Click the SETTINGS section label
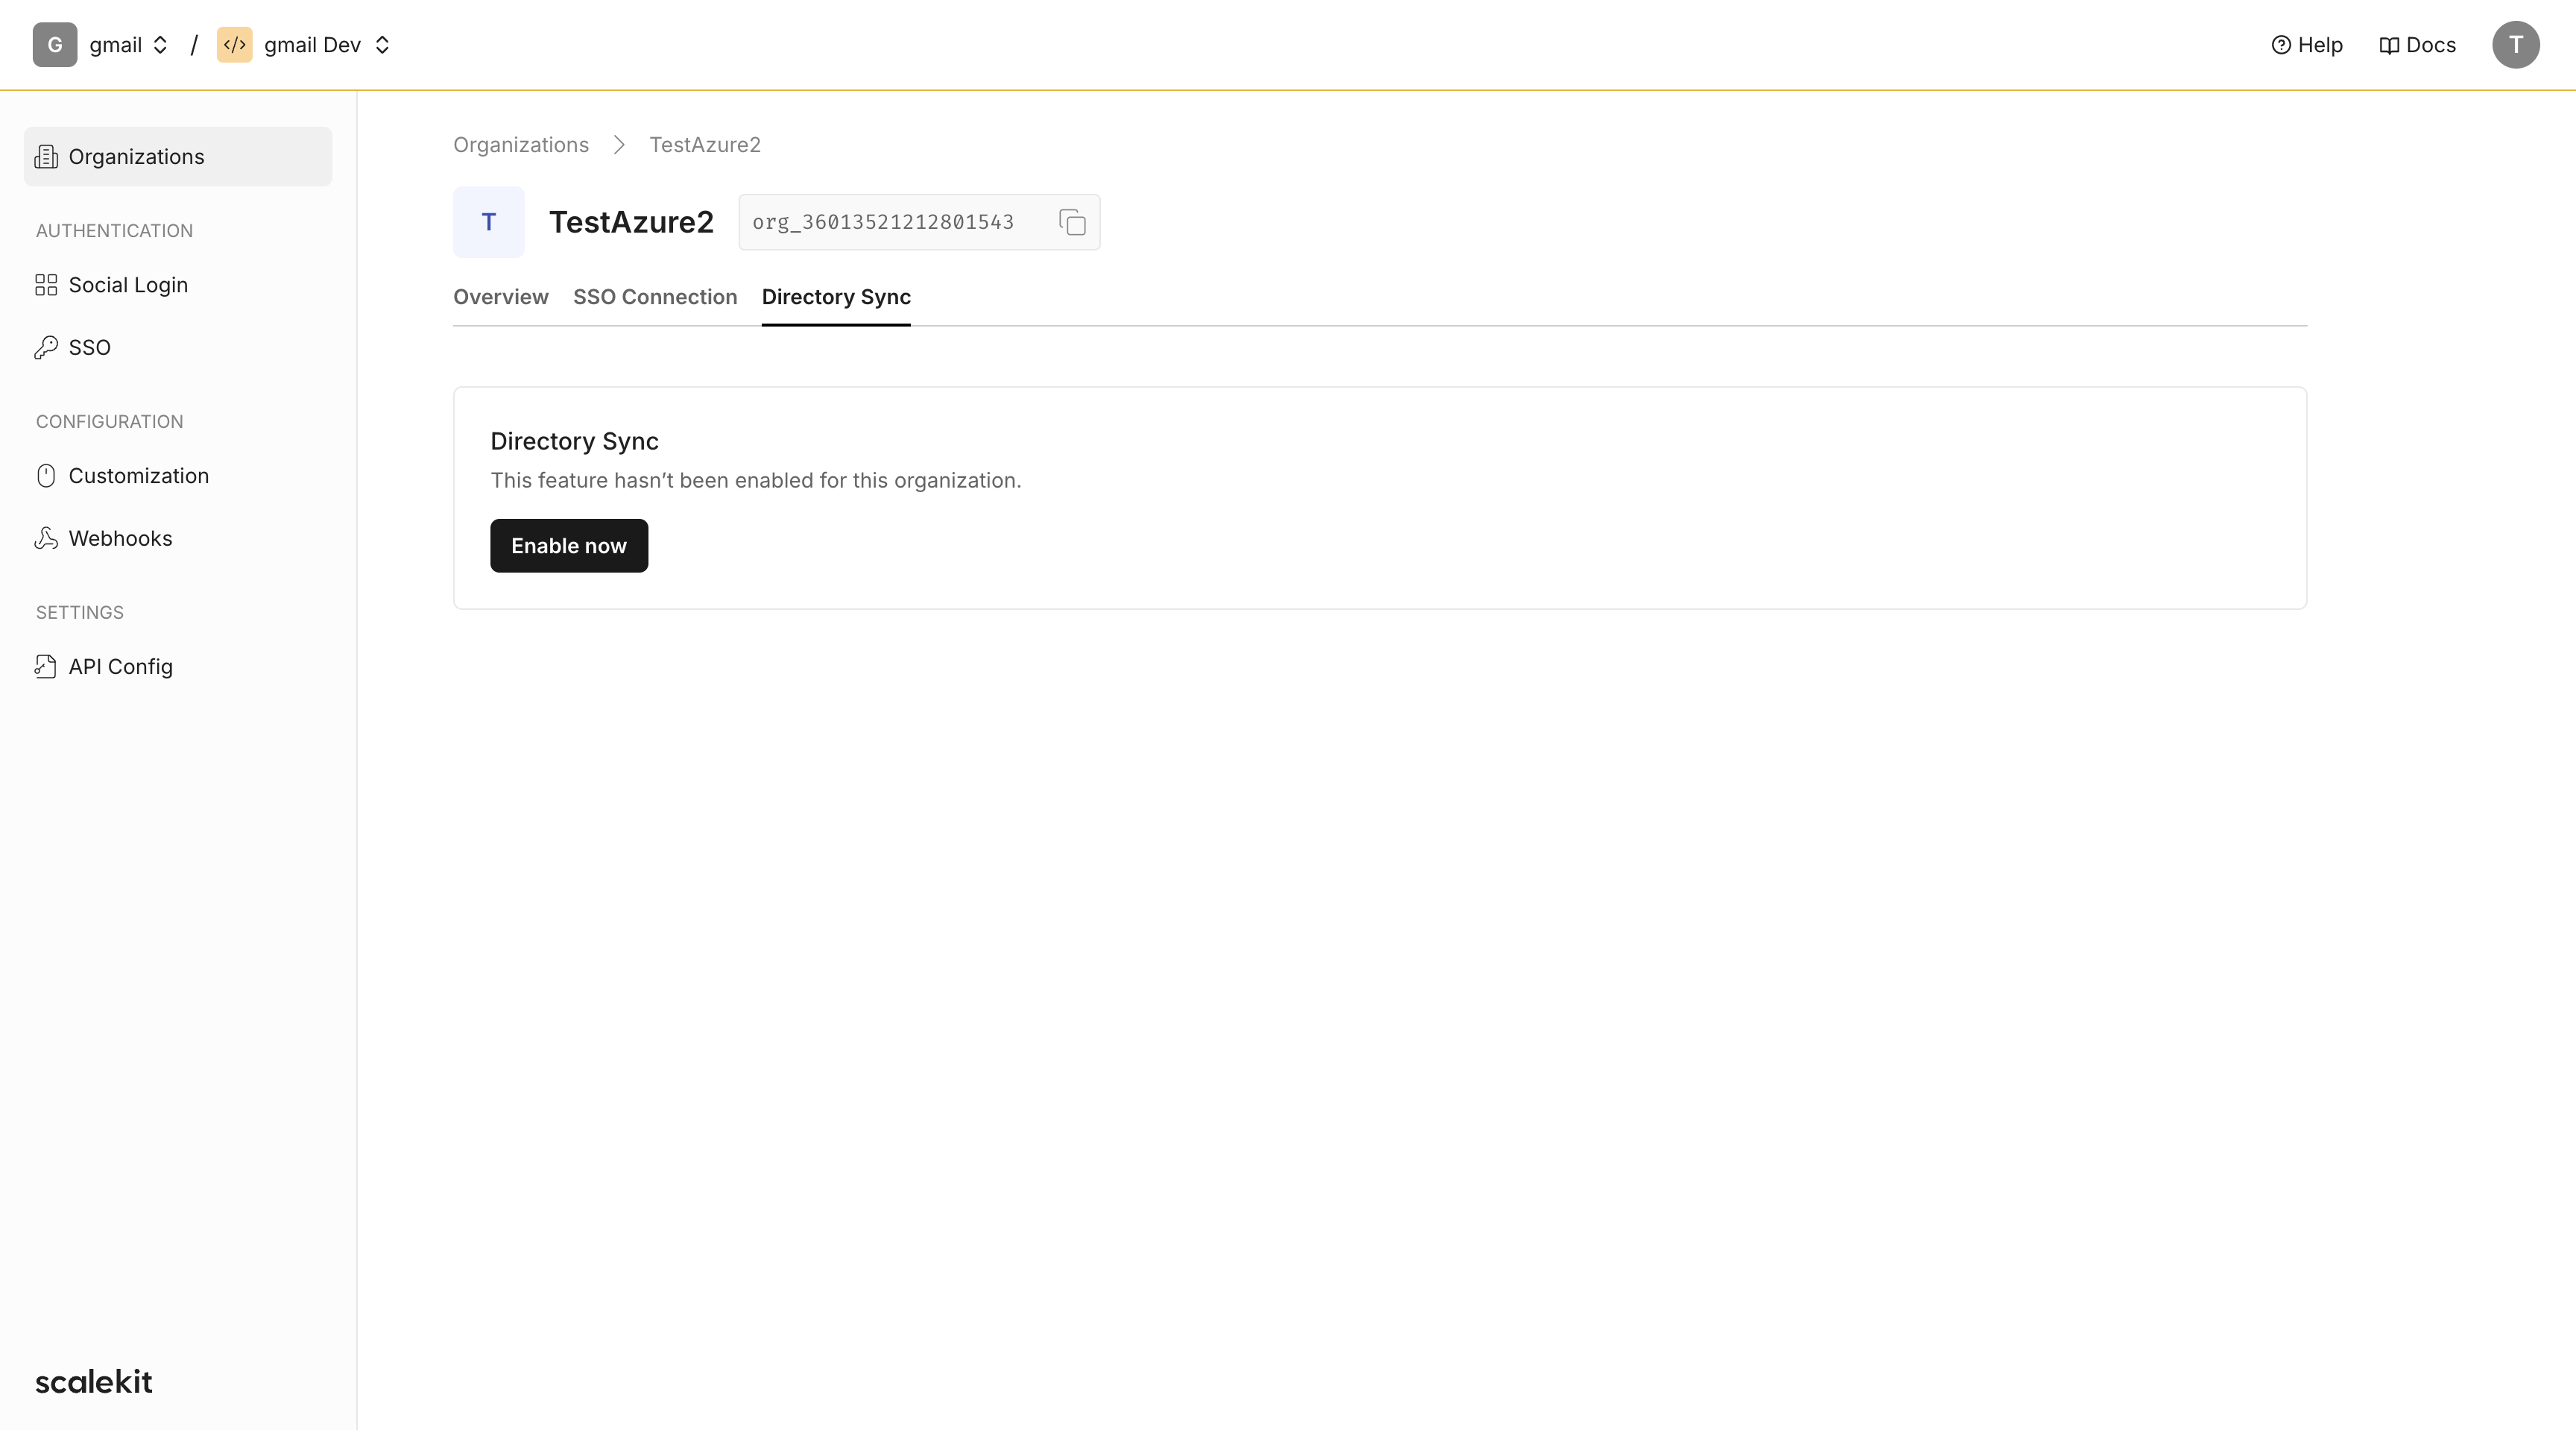This screenshot has width=2576, height=1430. (x=80, y=613)
